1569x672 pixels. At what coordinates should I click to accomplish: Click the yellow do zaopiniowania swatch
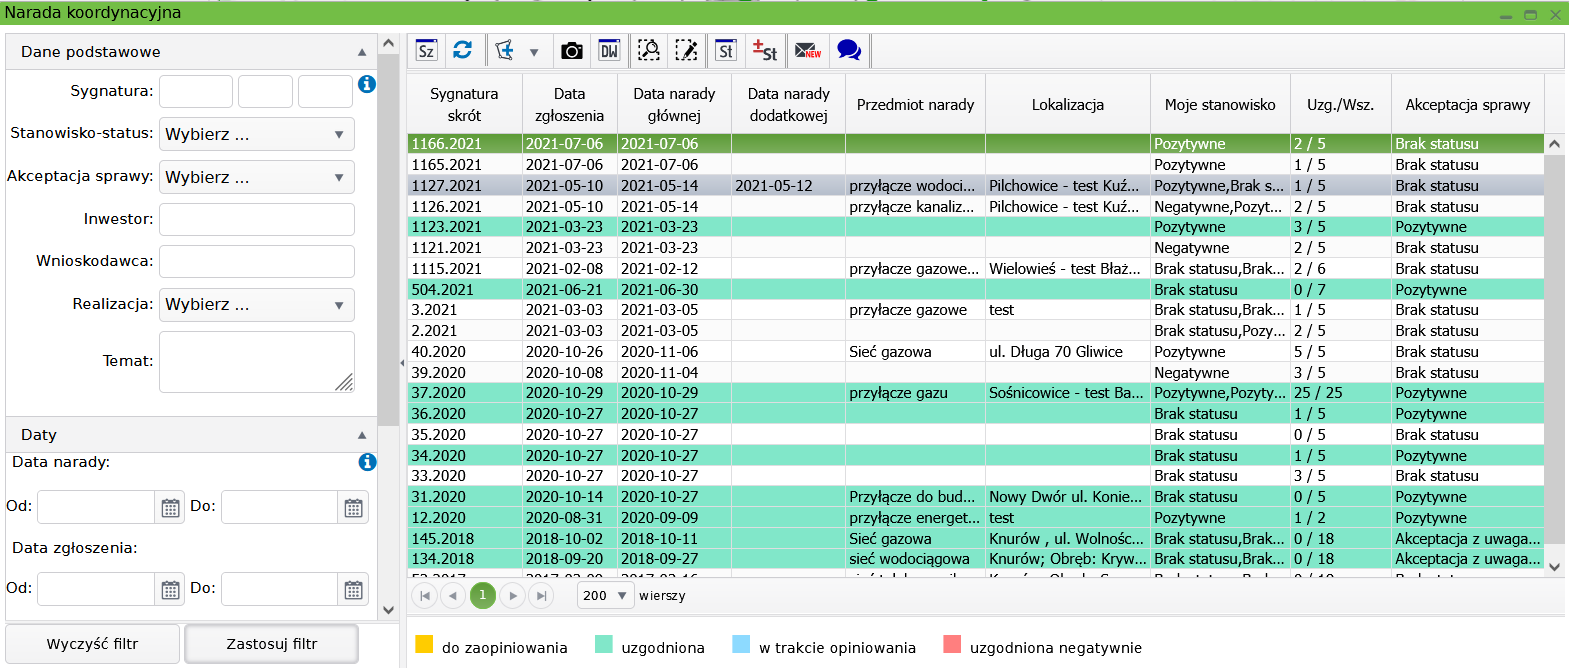click(424, 644)
